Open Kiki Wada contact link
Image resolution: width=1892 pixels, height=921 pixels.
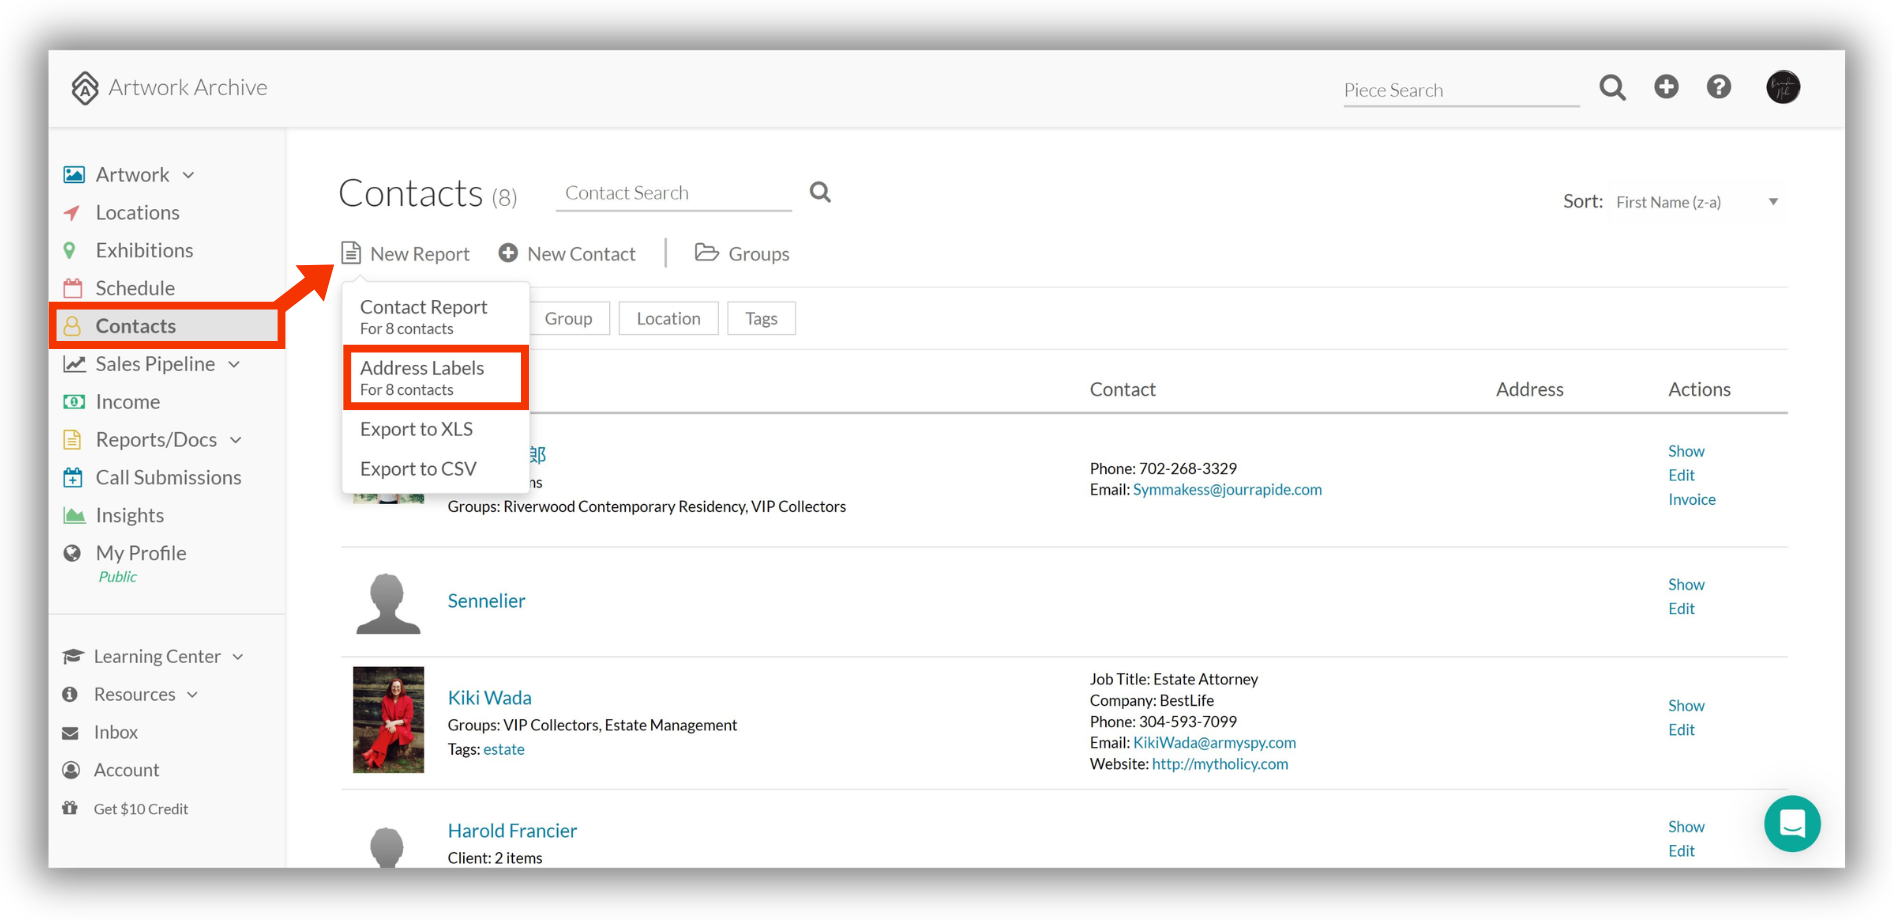[490, 697]
